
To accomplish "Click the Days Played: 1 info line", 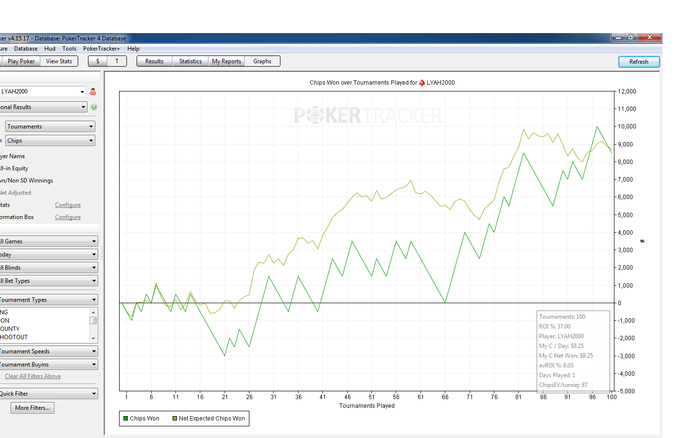I will click(557, 375).
